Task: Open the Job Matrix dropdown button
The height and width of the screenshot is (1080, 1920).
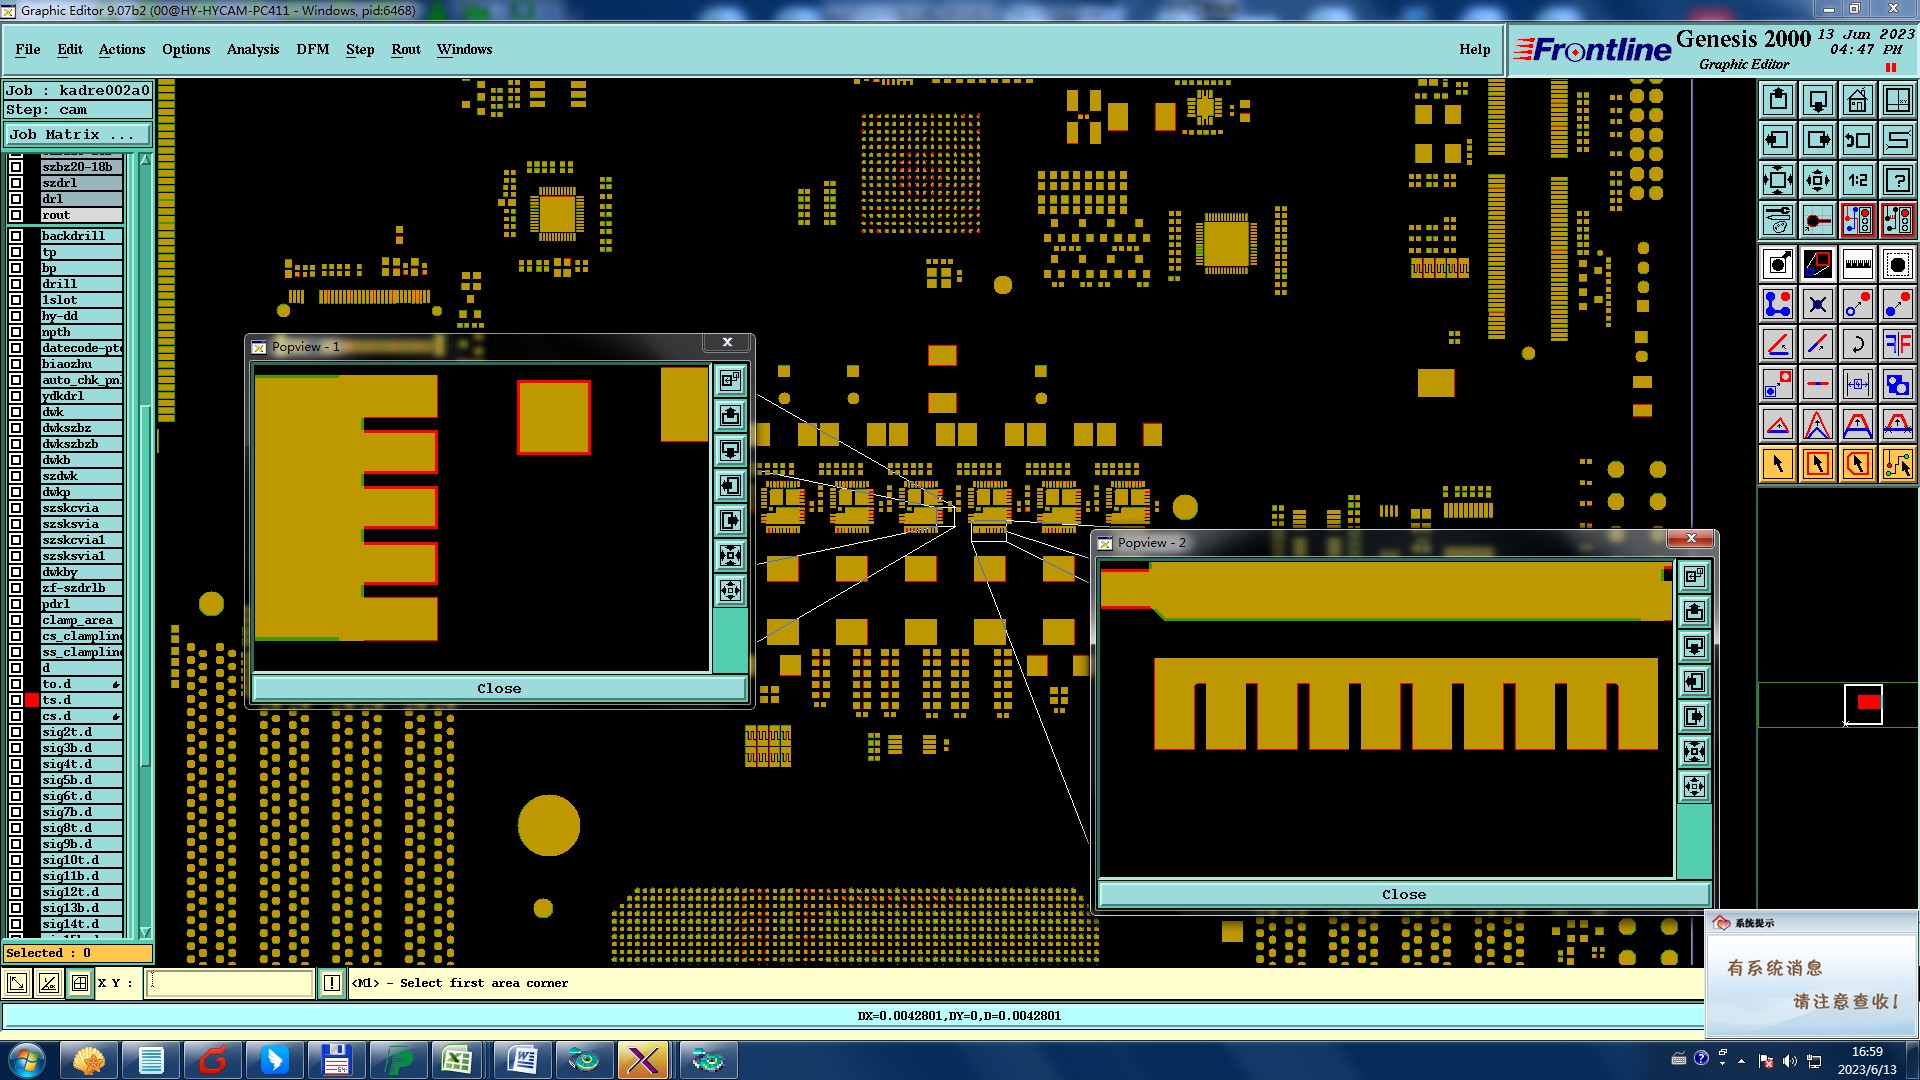Action: [x=78, y=134]
